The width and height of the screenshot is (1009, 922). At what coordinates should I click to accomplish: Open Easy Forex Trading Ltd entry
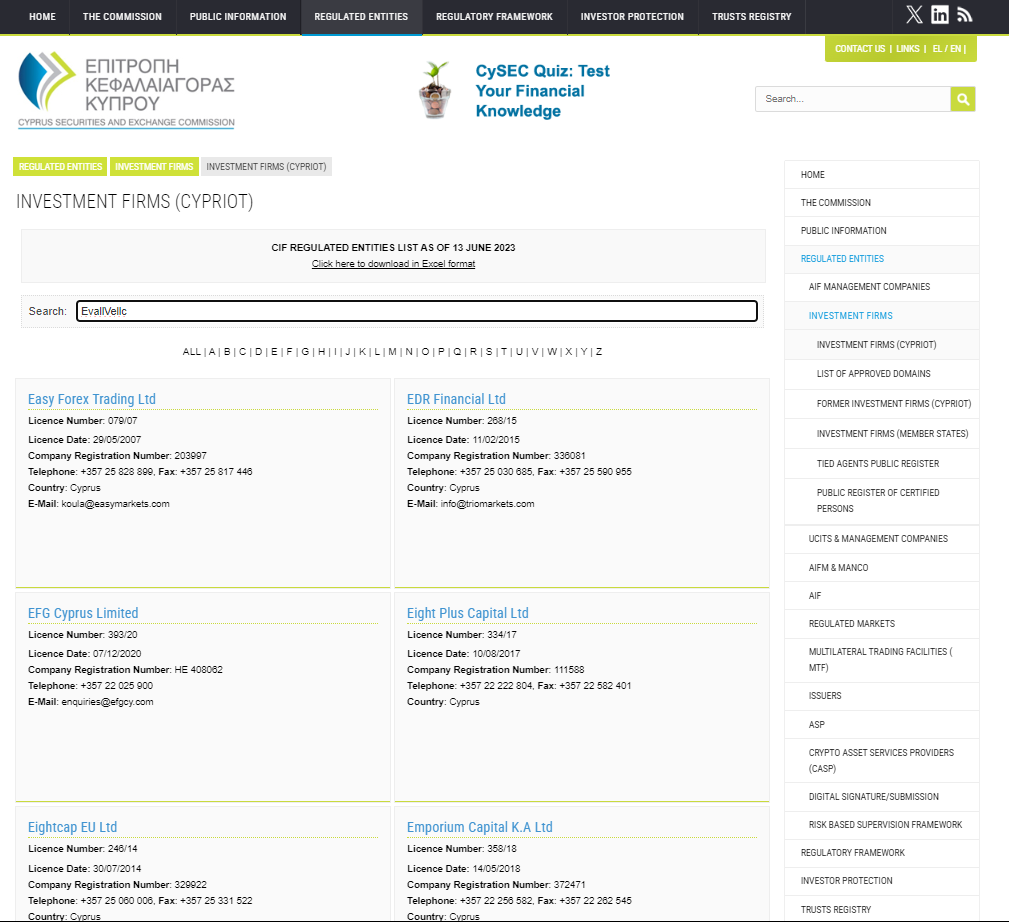click(92, 399)
